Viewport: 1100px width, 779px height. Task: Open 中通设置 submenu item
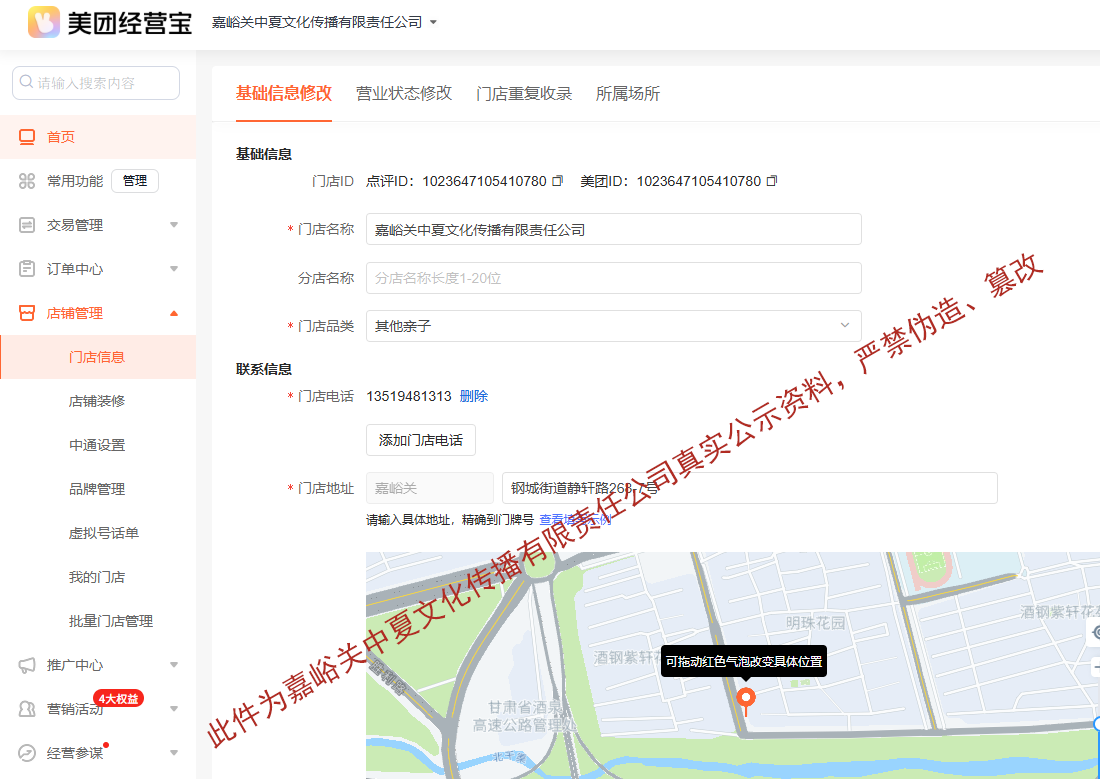pos(97,445)
